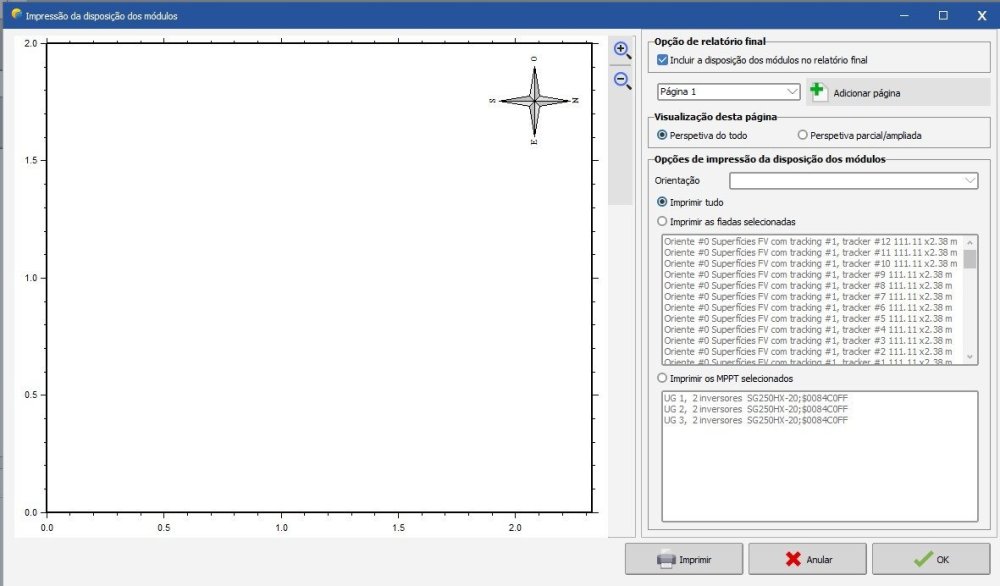Maximize the dialog window
Viewport: 1000px width, 586px height.
pyautogui.click(x=942, y=15)
